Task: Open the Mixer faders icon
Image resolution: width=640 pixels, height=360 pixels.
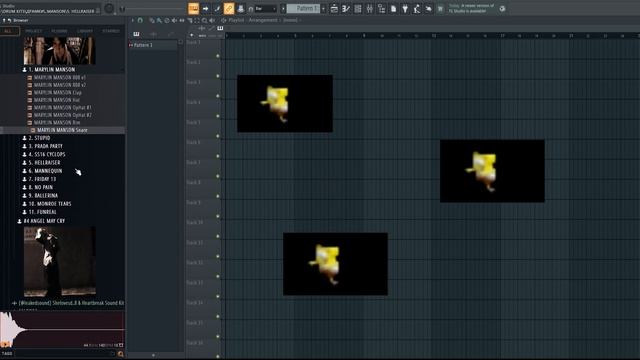Action: pos(369,9)
